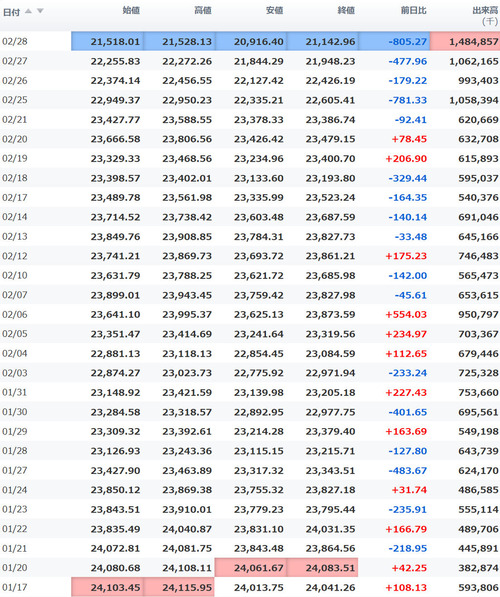Select the 02/05 date cell
This screenshot has height=597, width=500.
(x=15, y=334)
